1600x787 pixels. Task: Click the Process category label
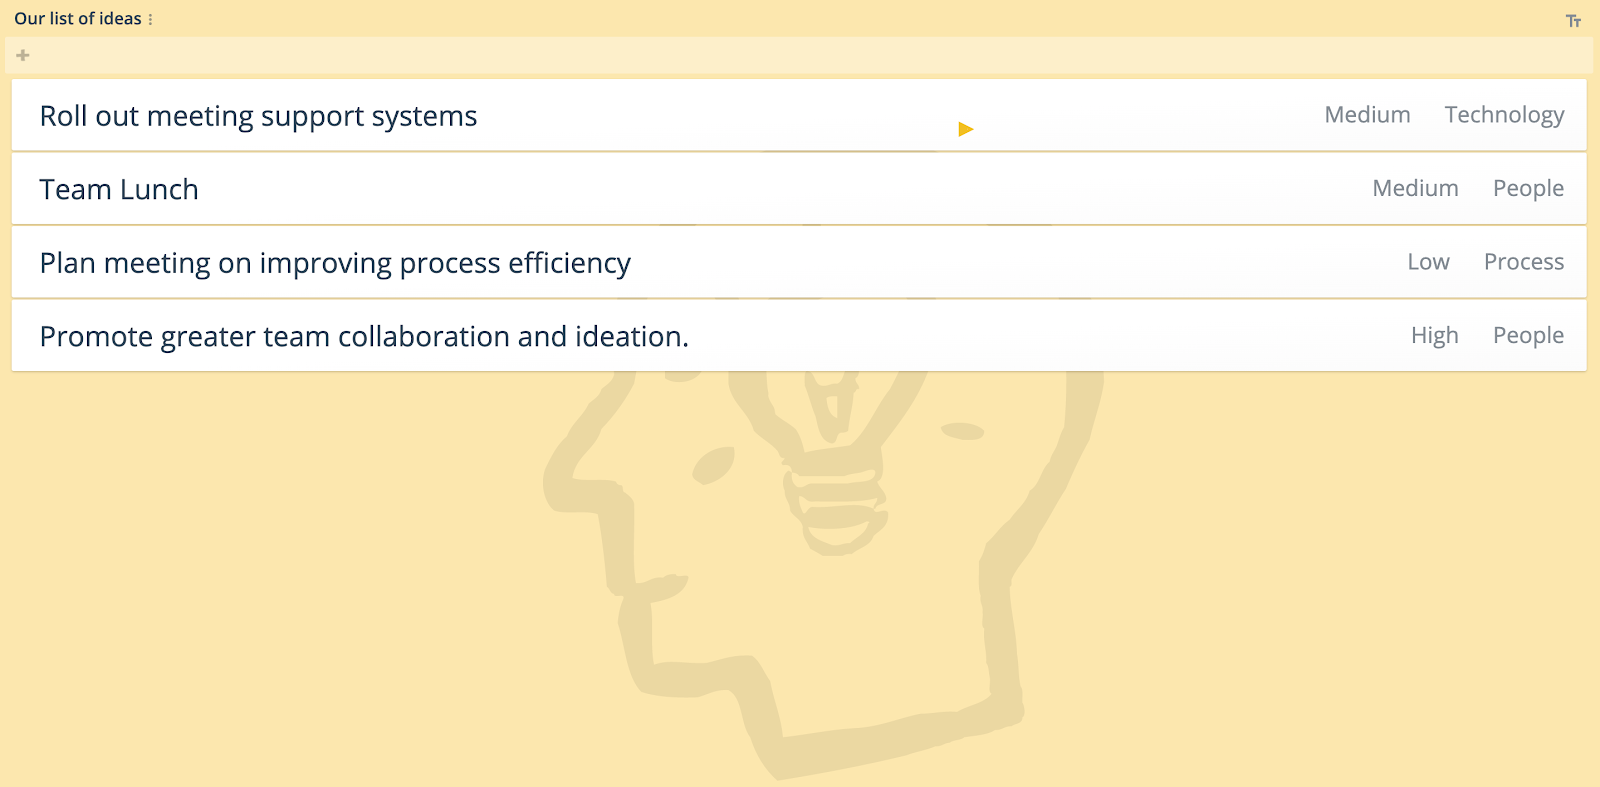coord(1523,262)
